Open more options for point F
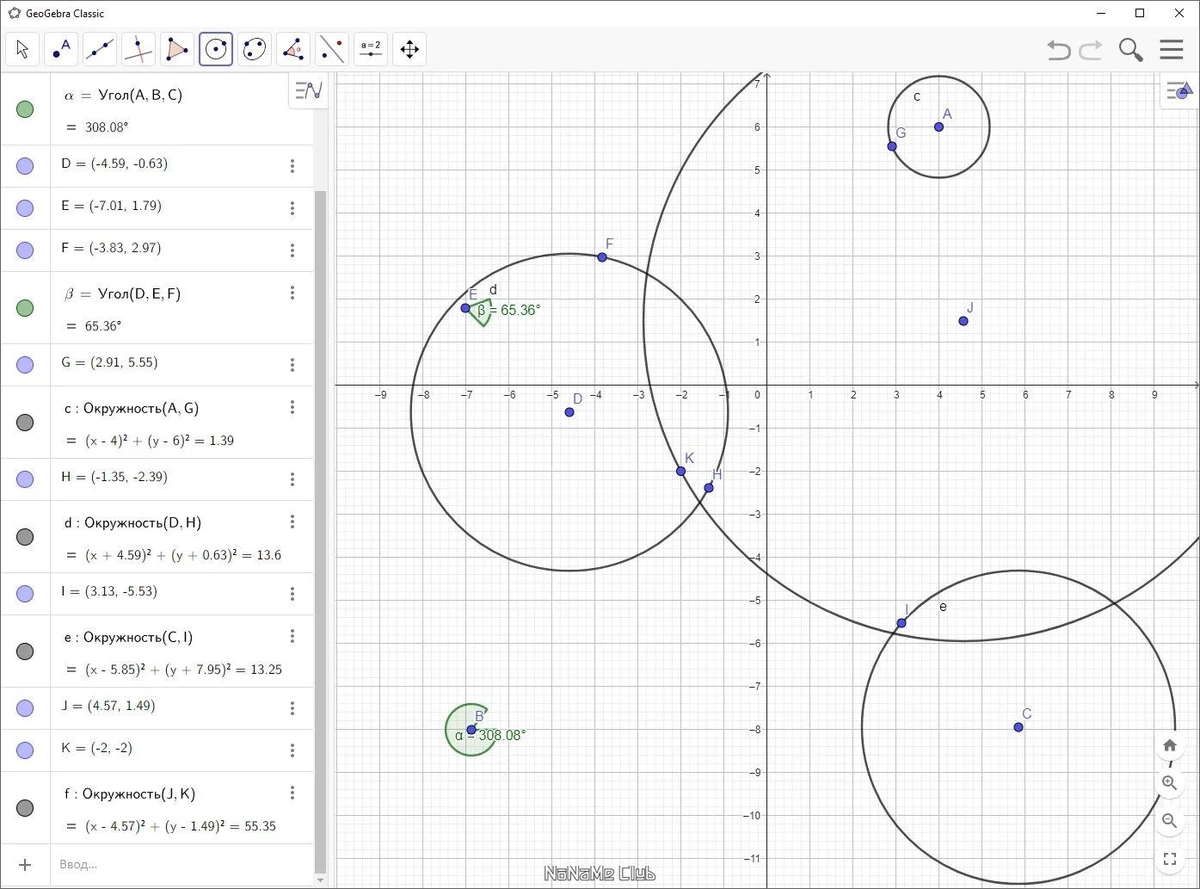 (292, 250)
